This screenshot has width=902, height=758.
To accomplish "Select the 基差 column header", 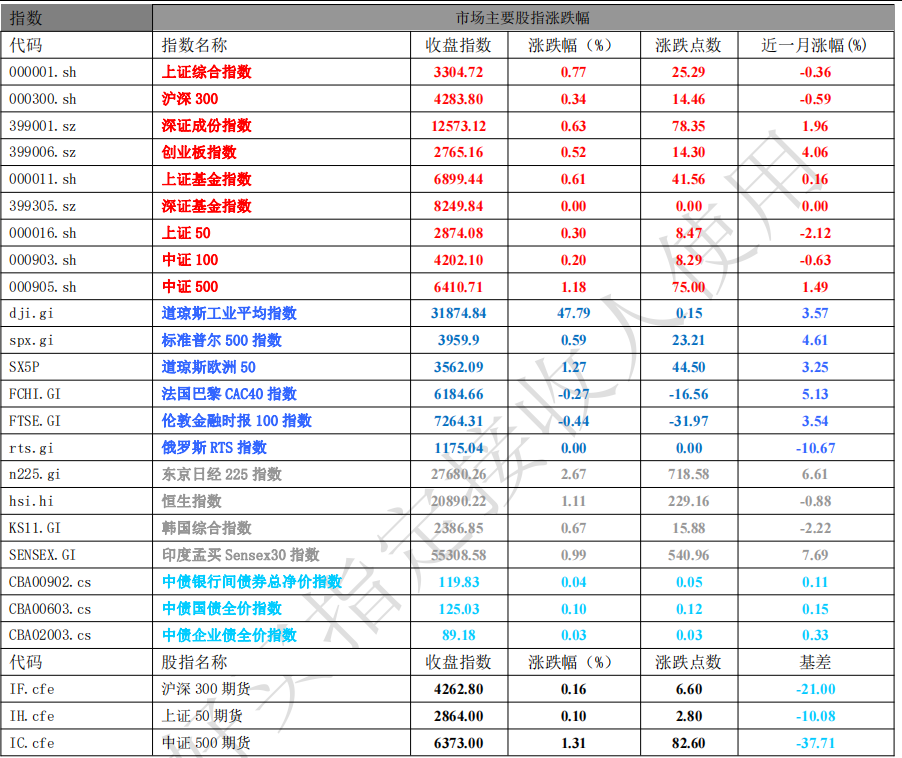I will click(x=814, y=662).
